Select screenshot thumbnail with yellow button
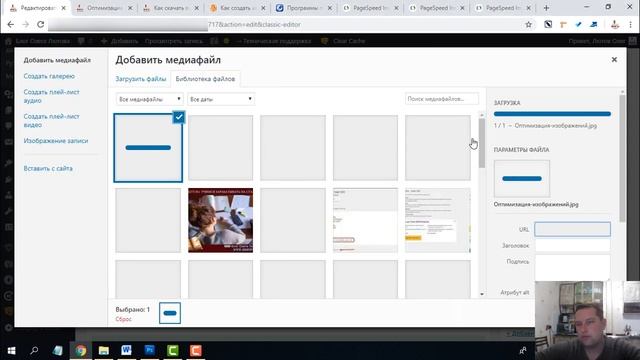This screenshot has width=640, height=360. click(438, 220)
